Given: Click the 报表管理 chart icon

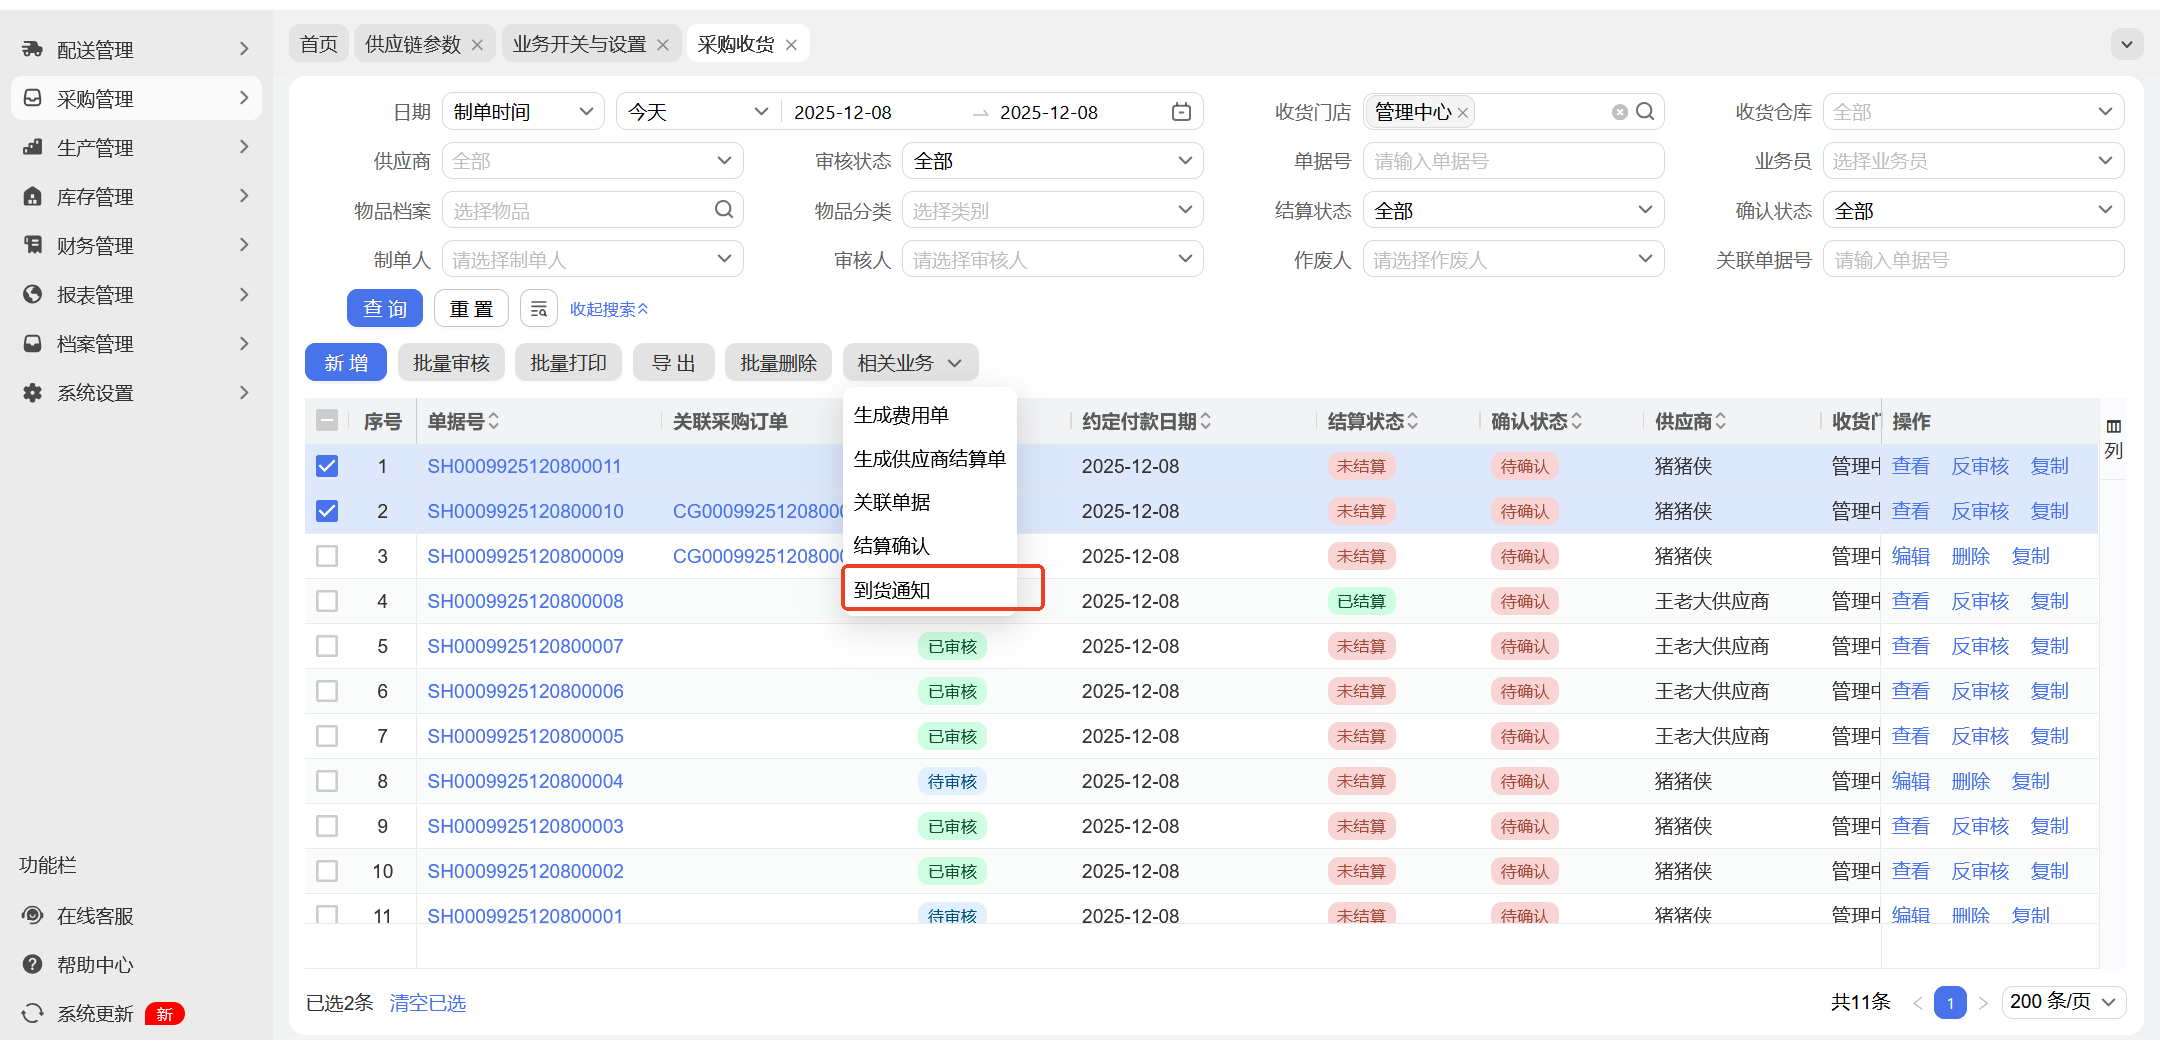Looking at the screenshot, I should coord(33,294).
